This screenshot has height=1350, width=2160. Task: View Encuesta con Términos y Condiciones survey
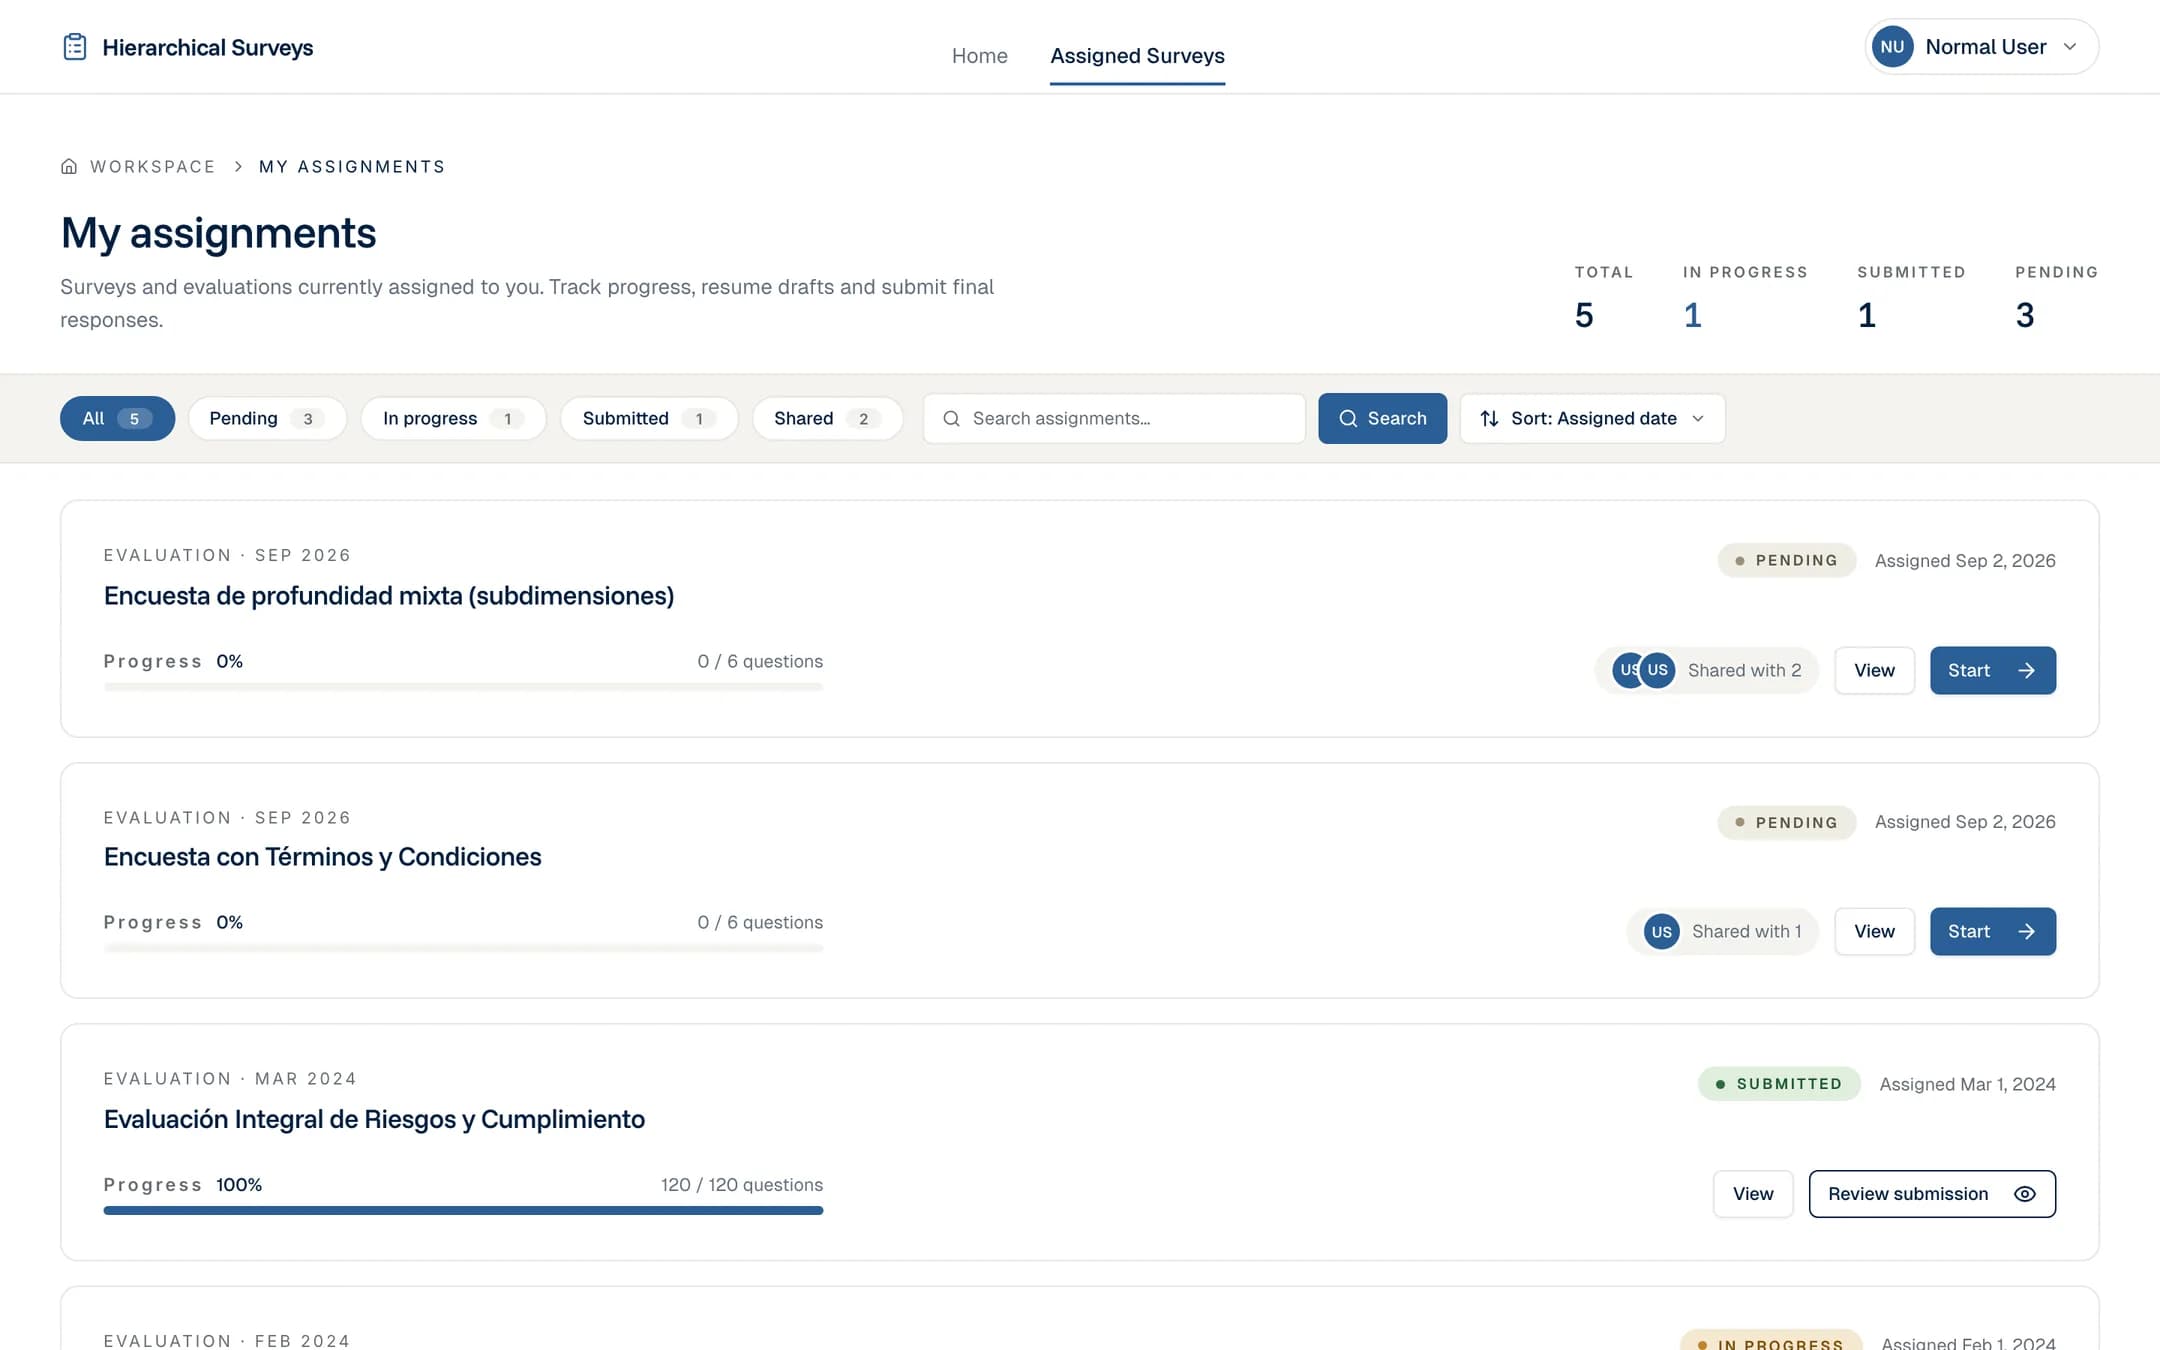[x=1874, y=931]
